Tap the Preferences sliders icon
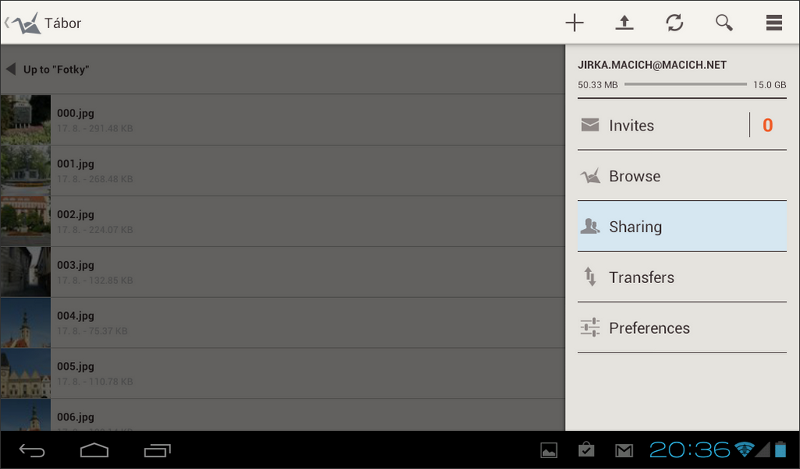The image size is (800, 469). 590,327
